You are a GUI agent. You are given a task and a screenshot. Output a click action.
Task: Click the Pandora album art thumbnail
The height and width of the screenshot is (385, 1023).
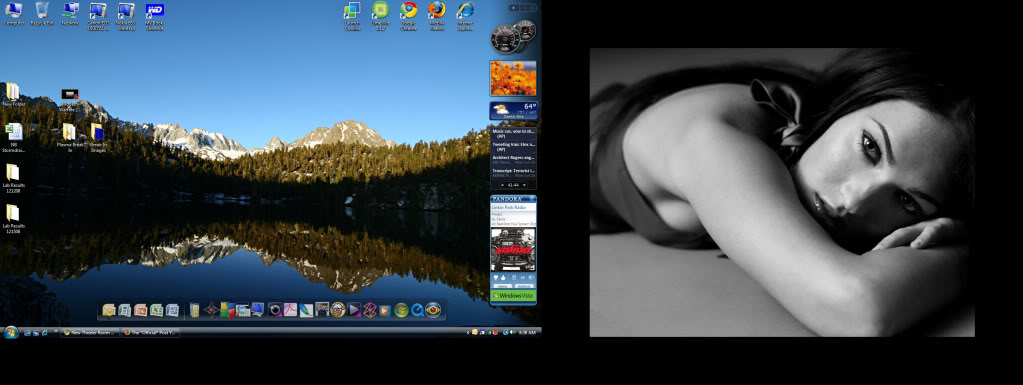[513, 249]
